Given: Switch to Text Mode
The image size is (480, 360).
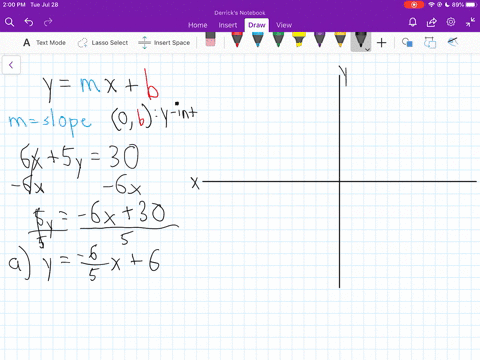Looking at the screenshot, I should (44, 43).
